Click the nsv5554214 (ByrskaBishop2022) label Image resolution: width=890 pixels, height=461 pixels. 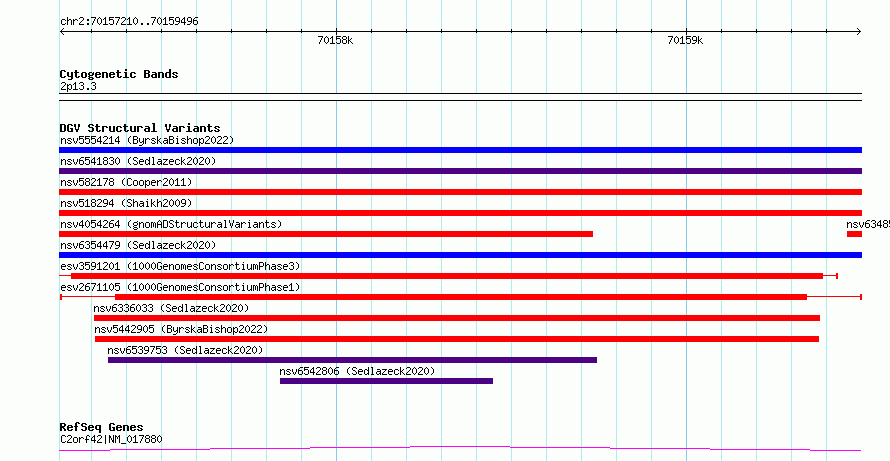tap(147, 140)
